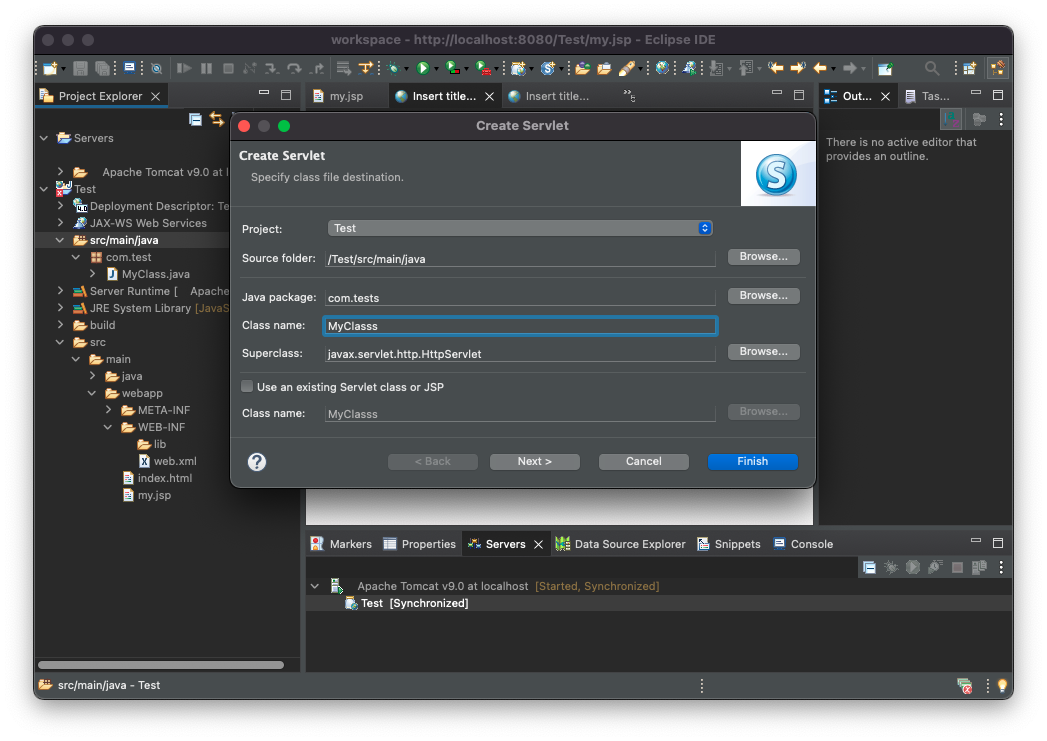Click the help question mark in dialog
This screenshot has height=741, width=1047.
coord(257,462)
